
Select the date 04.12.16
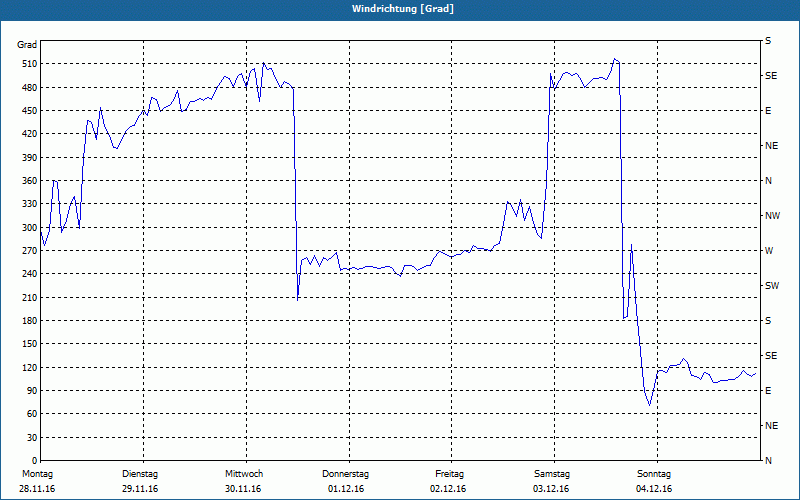654,489
